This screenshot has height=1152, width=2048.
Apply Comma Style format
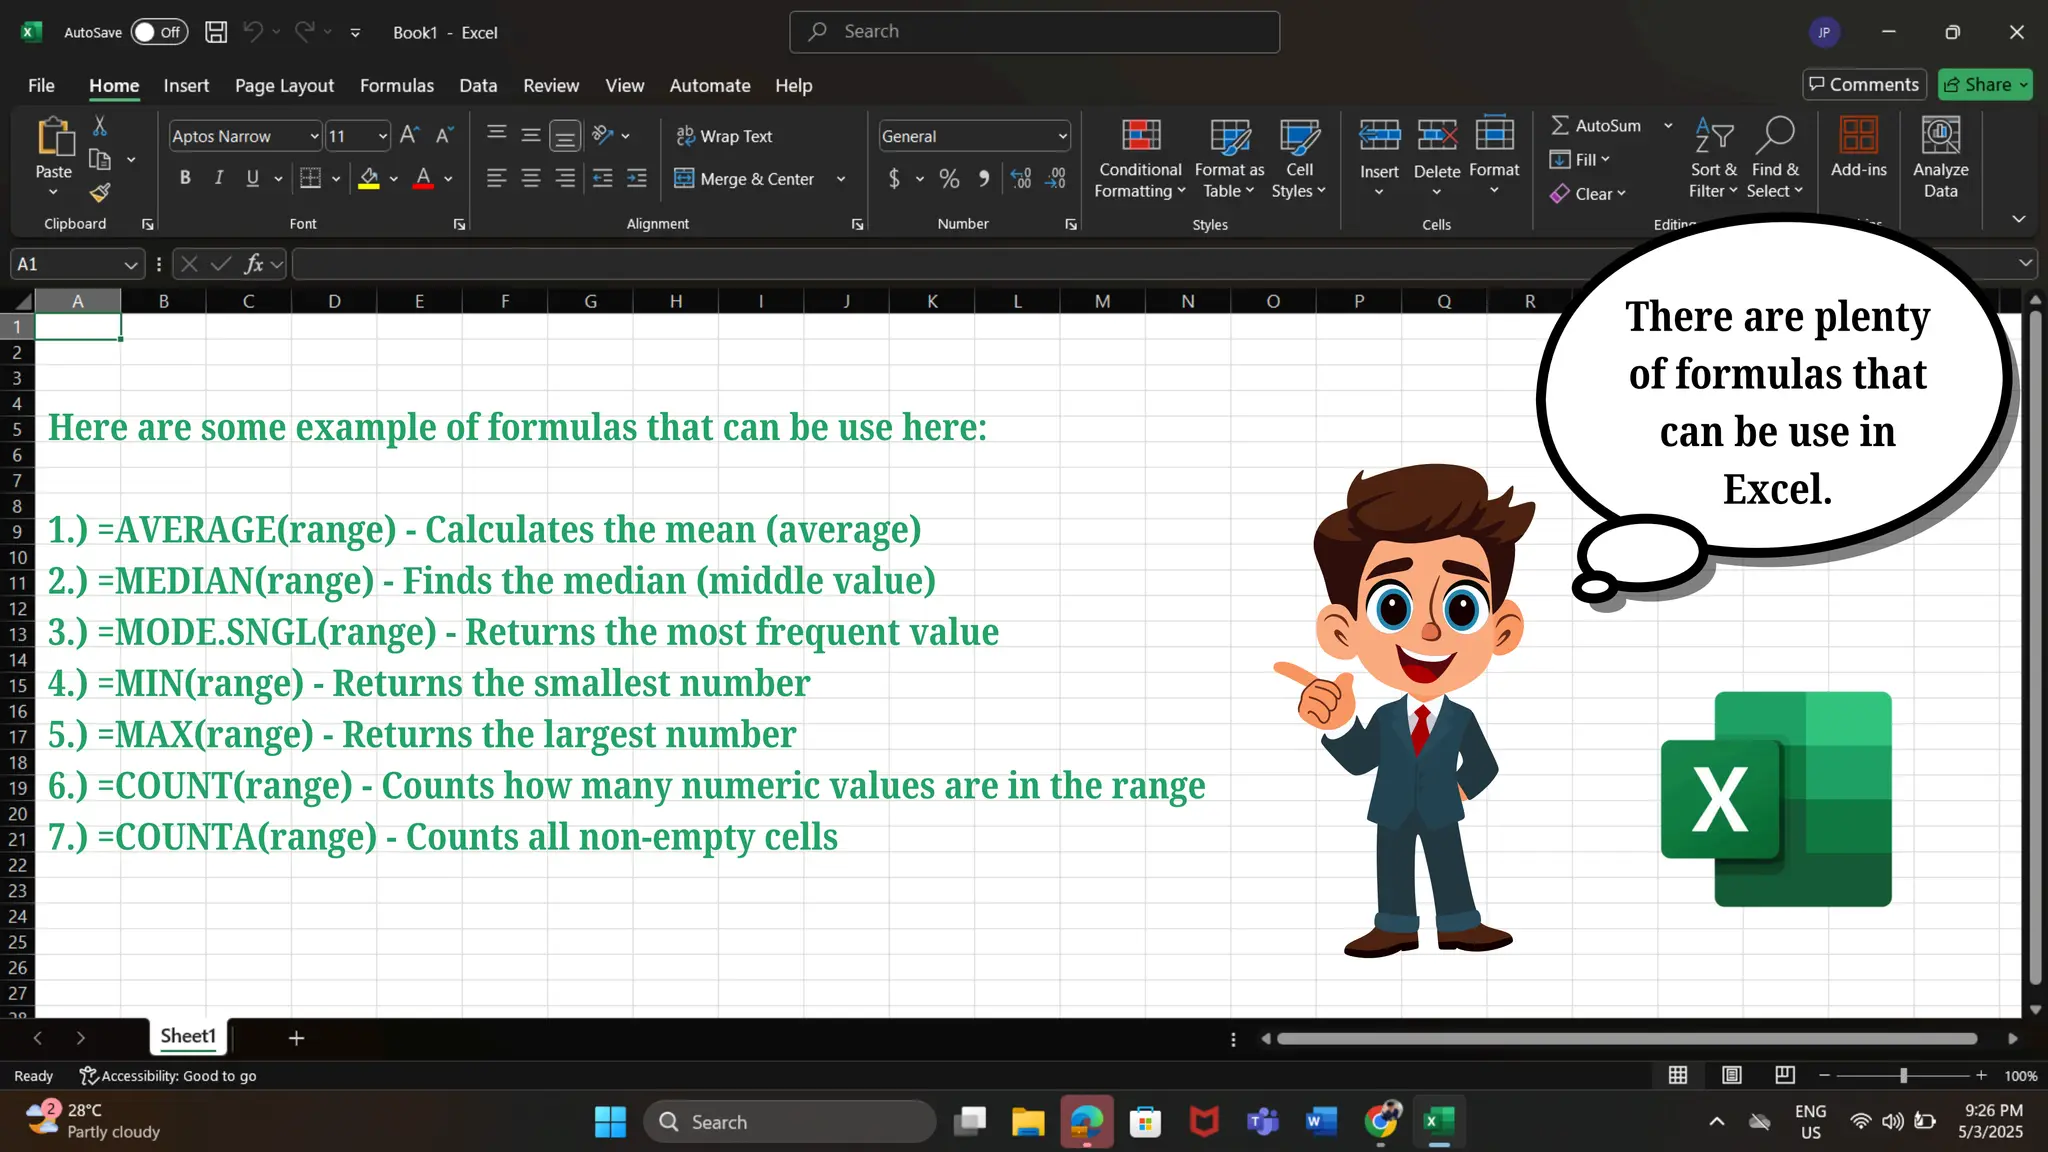[x=984, y=178]
